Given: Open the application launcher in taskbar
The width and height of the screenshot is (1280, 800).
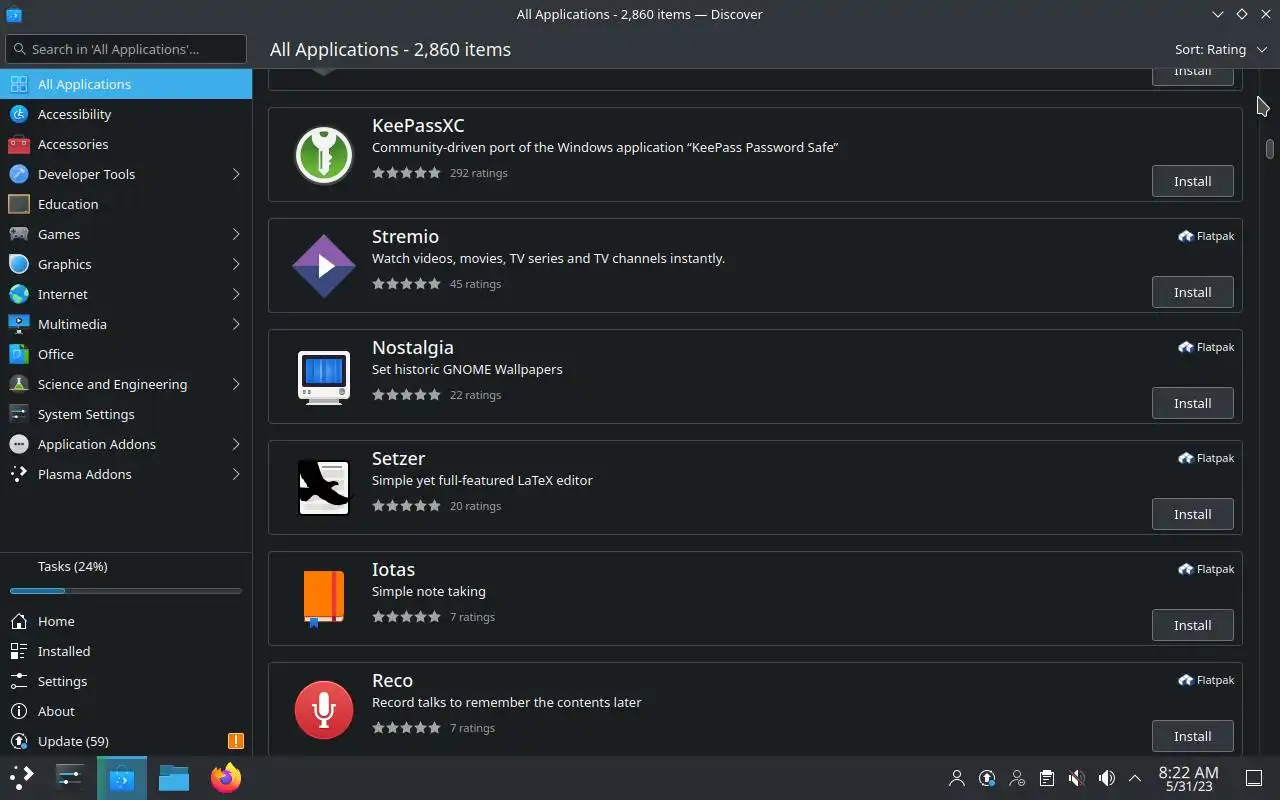Looking at the screenshot, I should coord(22,777).
